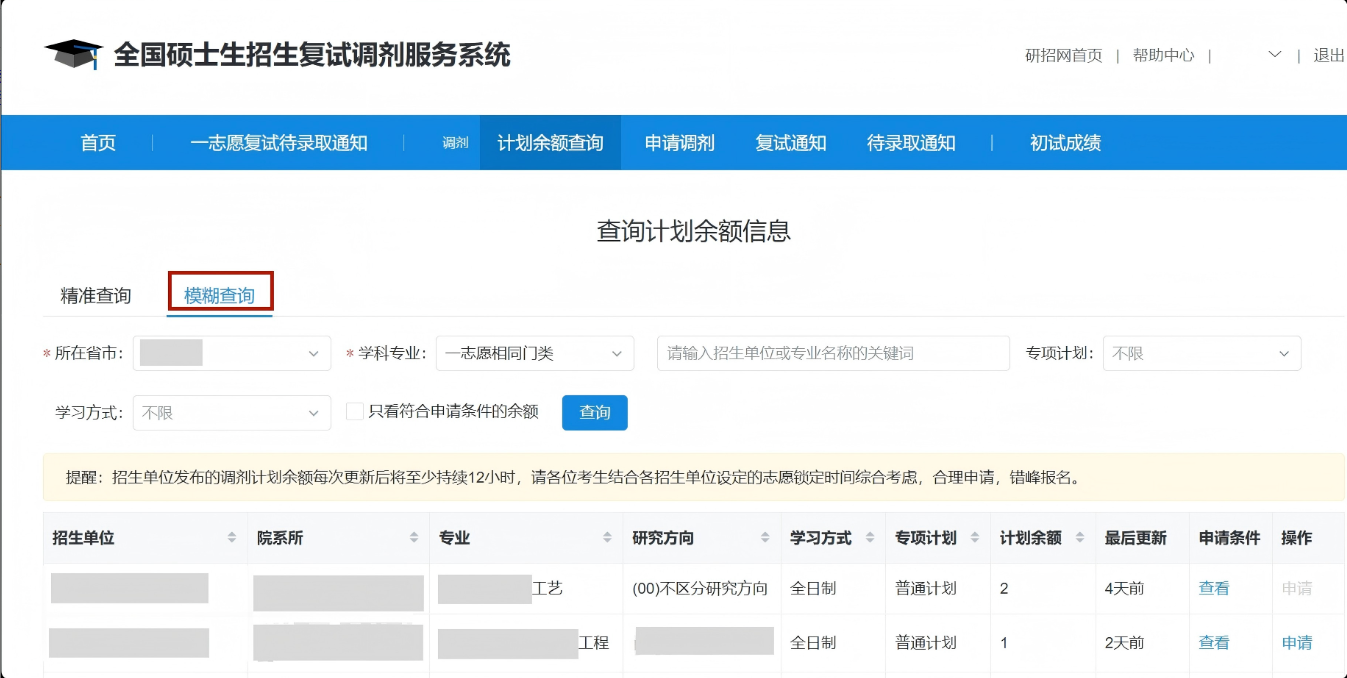Screen dimensions: 1347x678
Task: Click the keyword search input field
Action: (832, 353)
